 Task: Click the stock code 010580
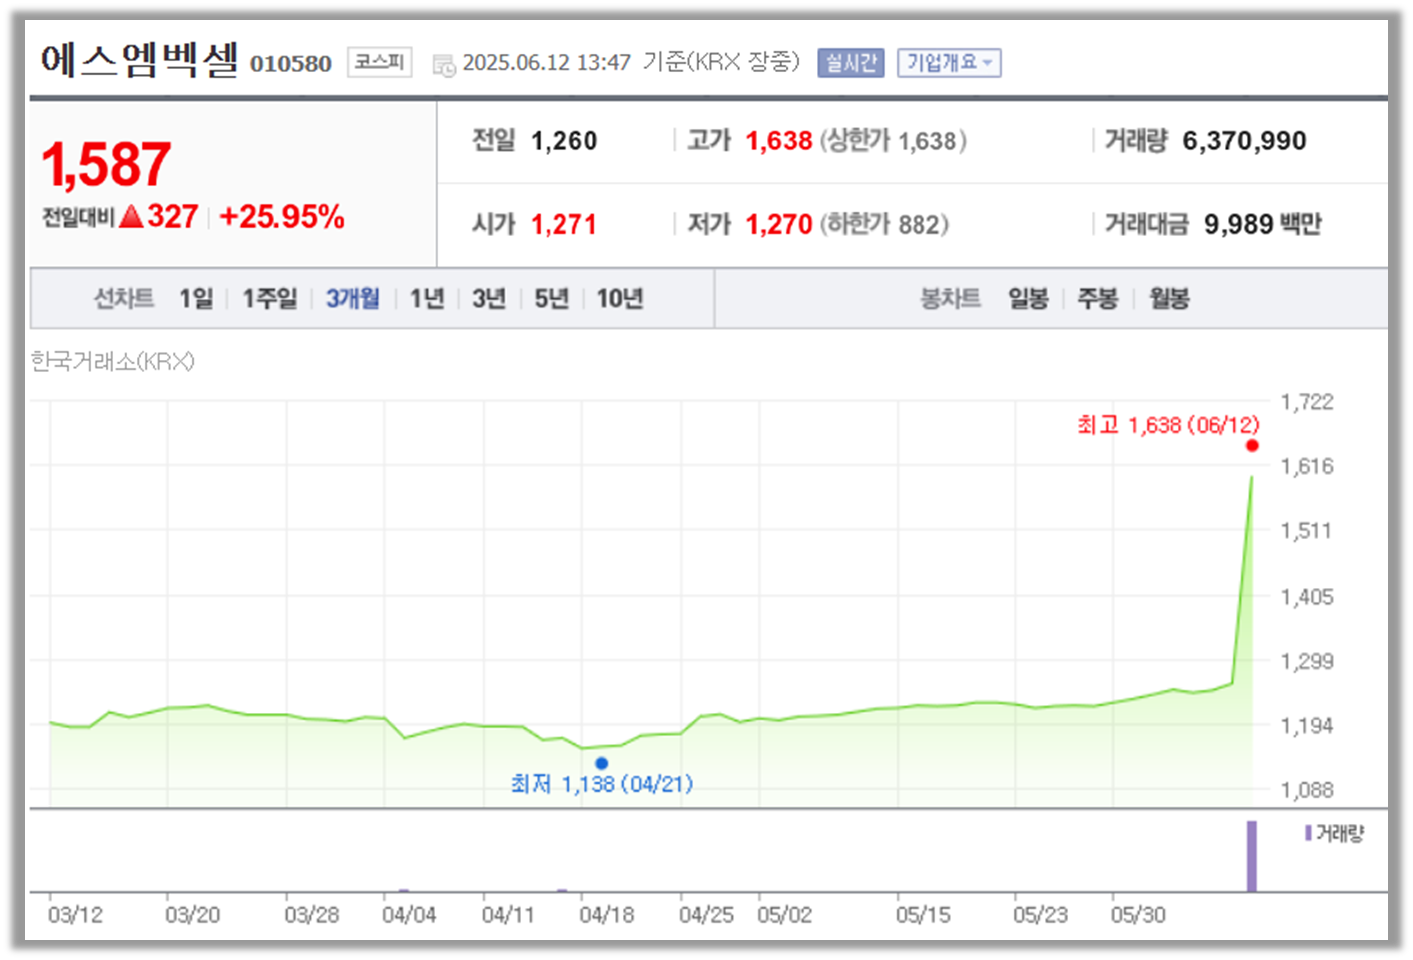(x=290, y=64)
